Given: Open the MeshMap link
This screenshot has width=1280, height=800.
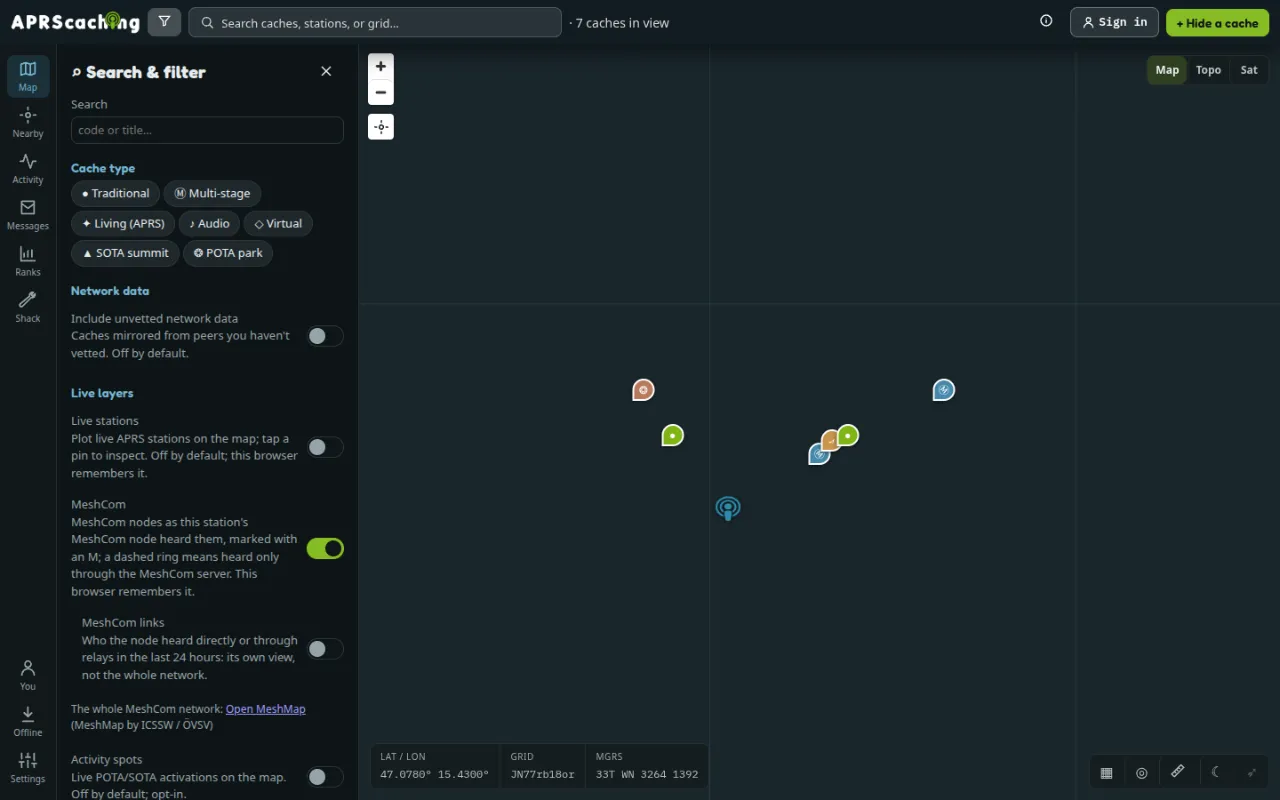Looking at the screenshot, I should [265, 709].
